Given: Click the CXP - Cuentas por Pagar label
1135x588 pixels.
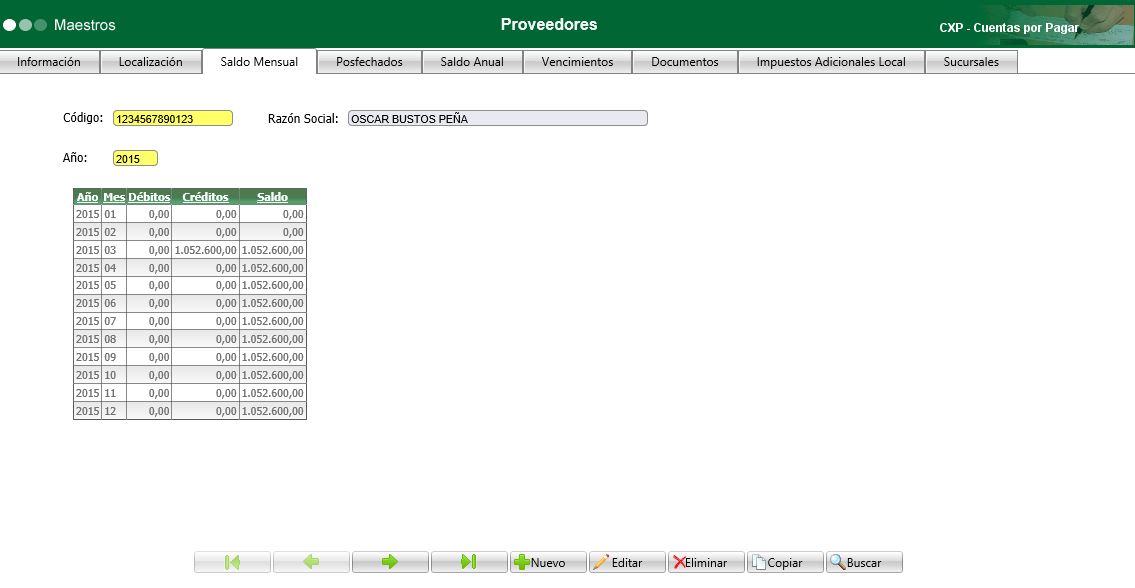Looking at the screenshot, I should (x=1009, y=28).
